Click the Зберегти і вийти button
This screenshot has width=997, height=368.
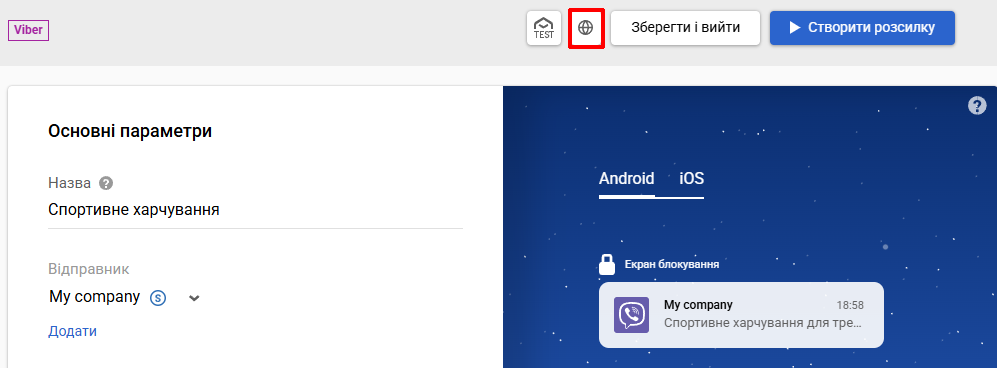point(685,28)
